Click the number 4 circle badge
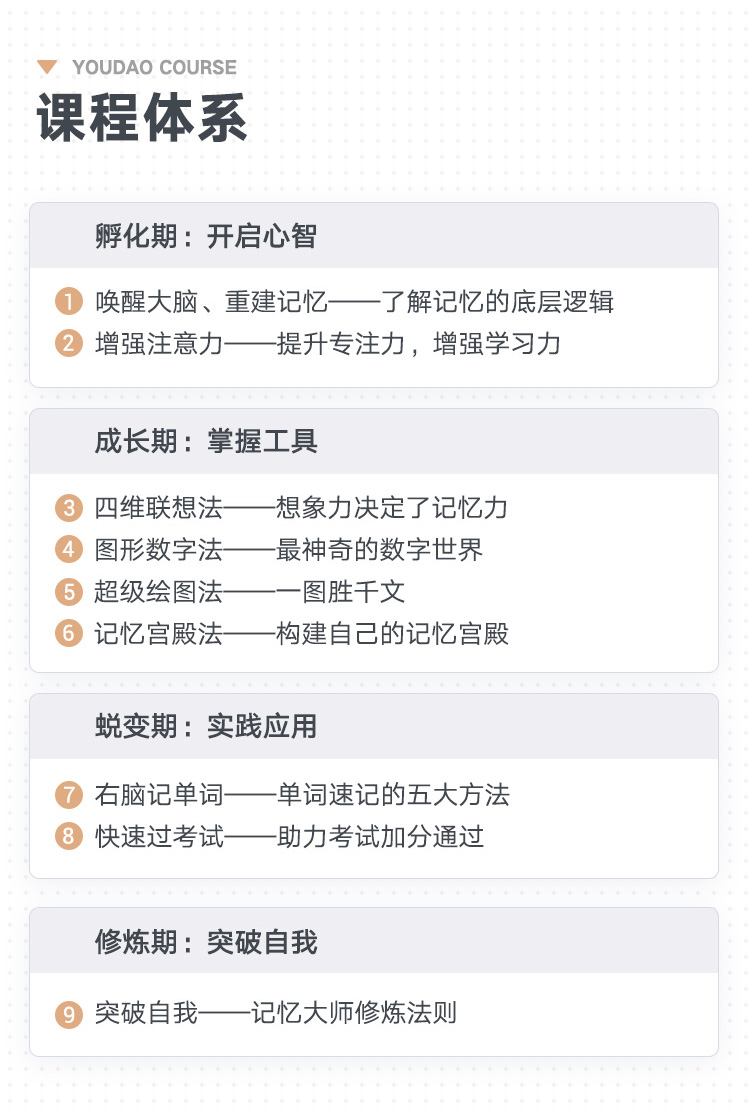The image size is (750, 1115). point(68,549)
